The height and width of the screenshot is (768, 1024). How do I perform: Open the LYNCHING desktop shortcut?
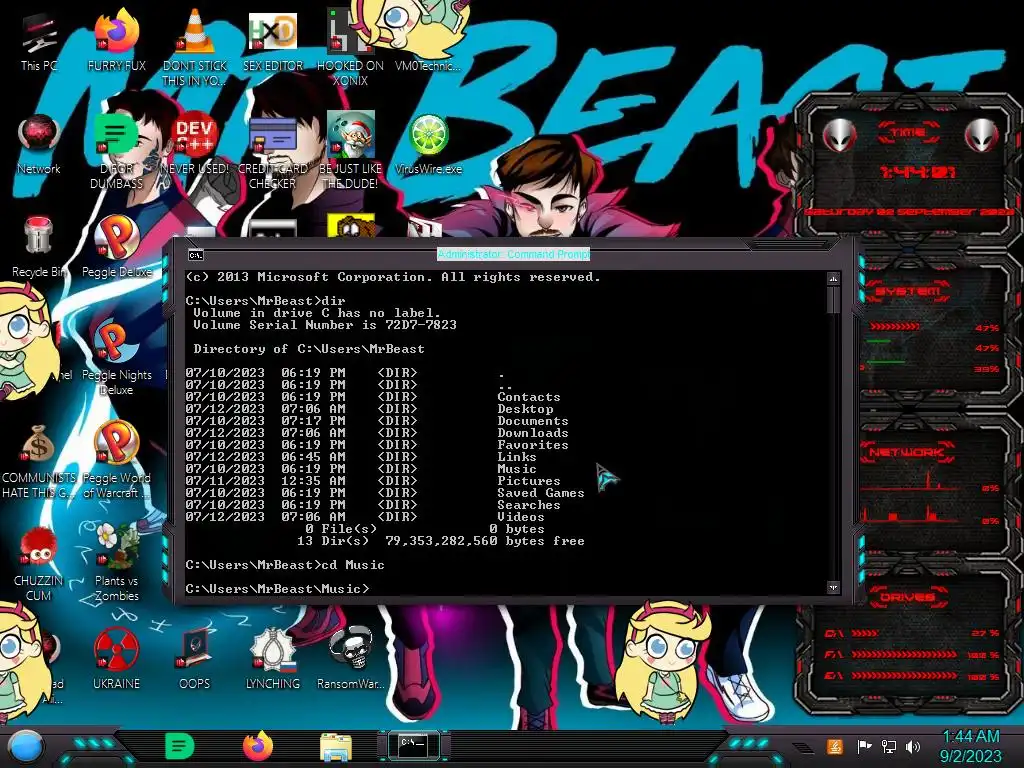coord(273,658)
